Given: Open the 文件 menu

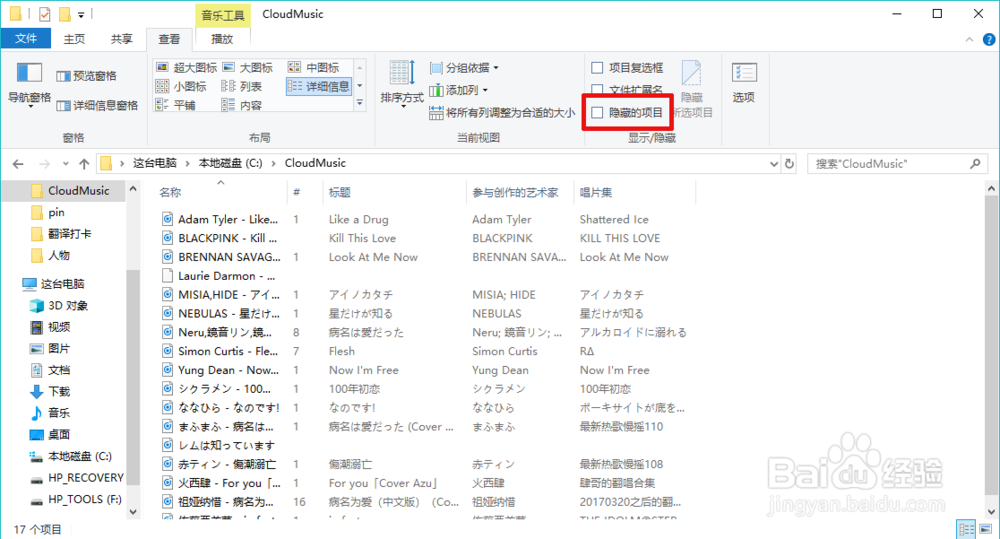Looking at the screenshot, I should tap(26, 38).
